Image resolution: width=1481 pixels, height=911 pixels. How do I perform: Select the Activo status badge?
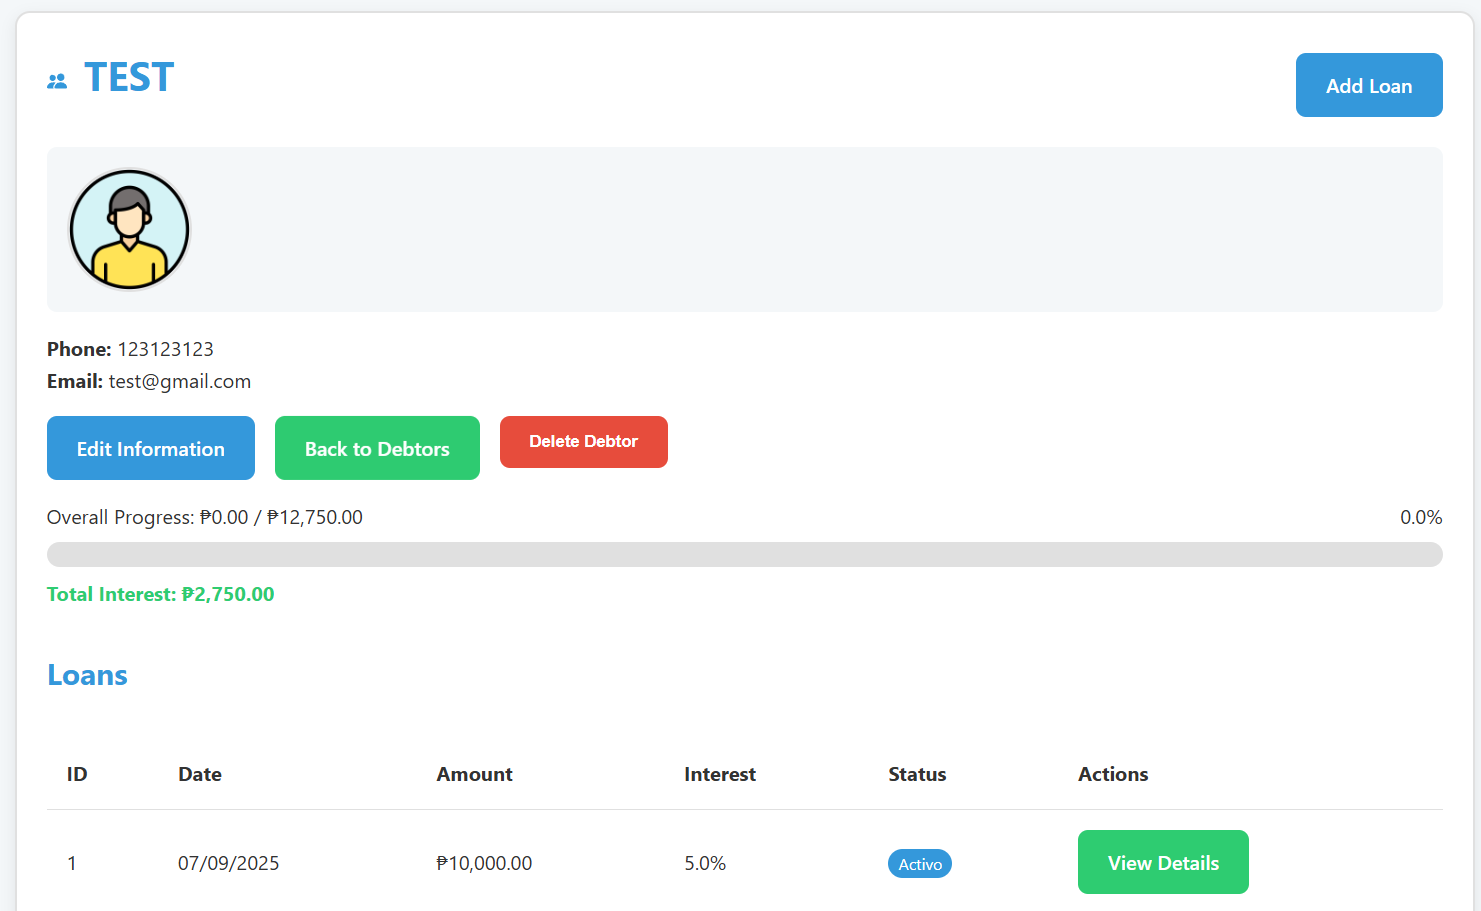pos(920,864)
